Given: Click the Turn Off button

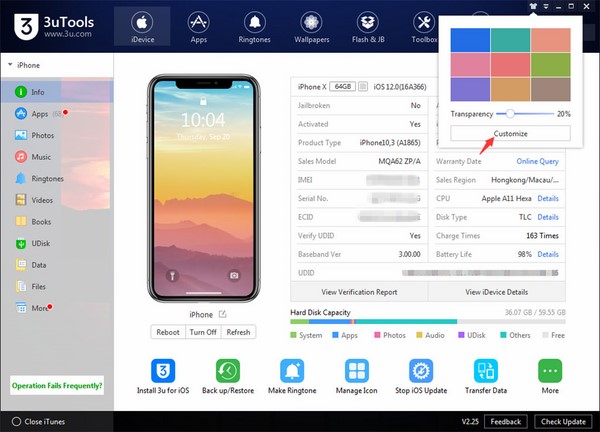Looking at the screenshot, I should pyautogui.click(x=203, y=332).
